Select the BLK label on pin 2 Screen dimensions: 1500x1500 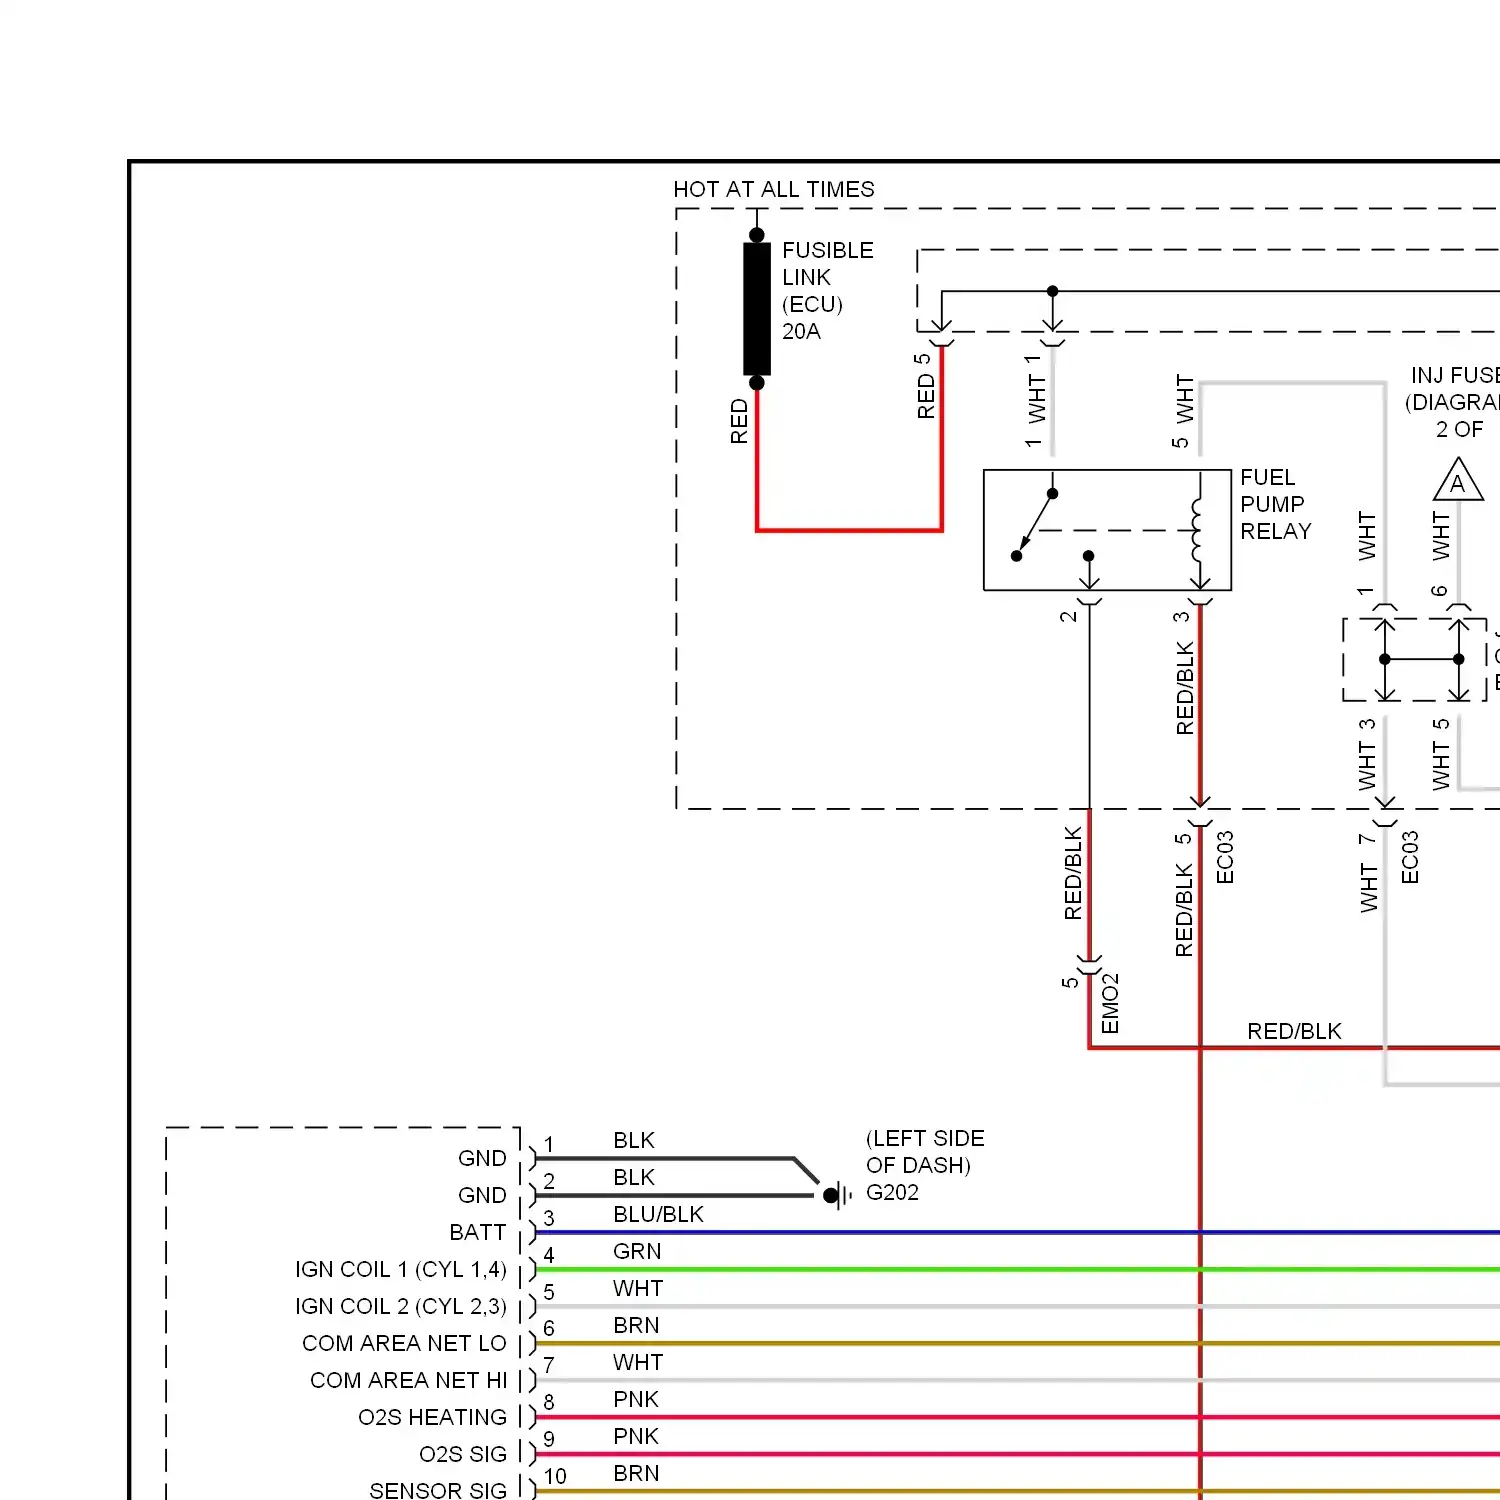tap(634, 1177)
